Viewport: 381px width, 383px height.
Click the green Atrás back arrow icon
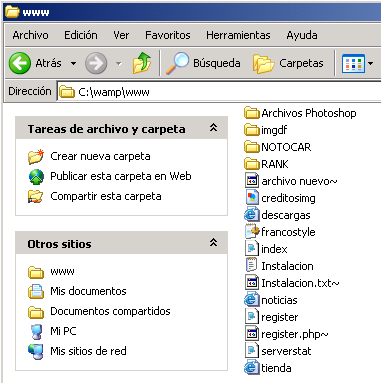pos(20,63)
